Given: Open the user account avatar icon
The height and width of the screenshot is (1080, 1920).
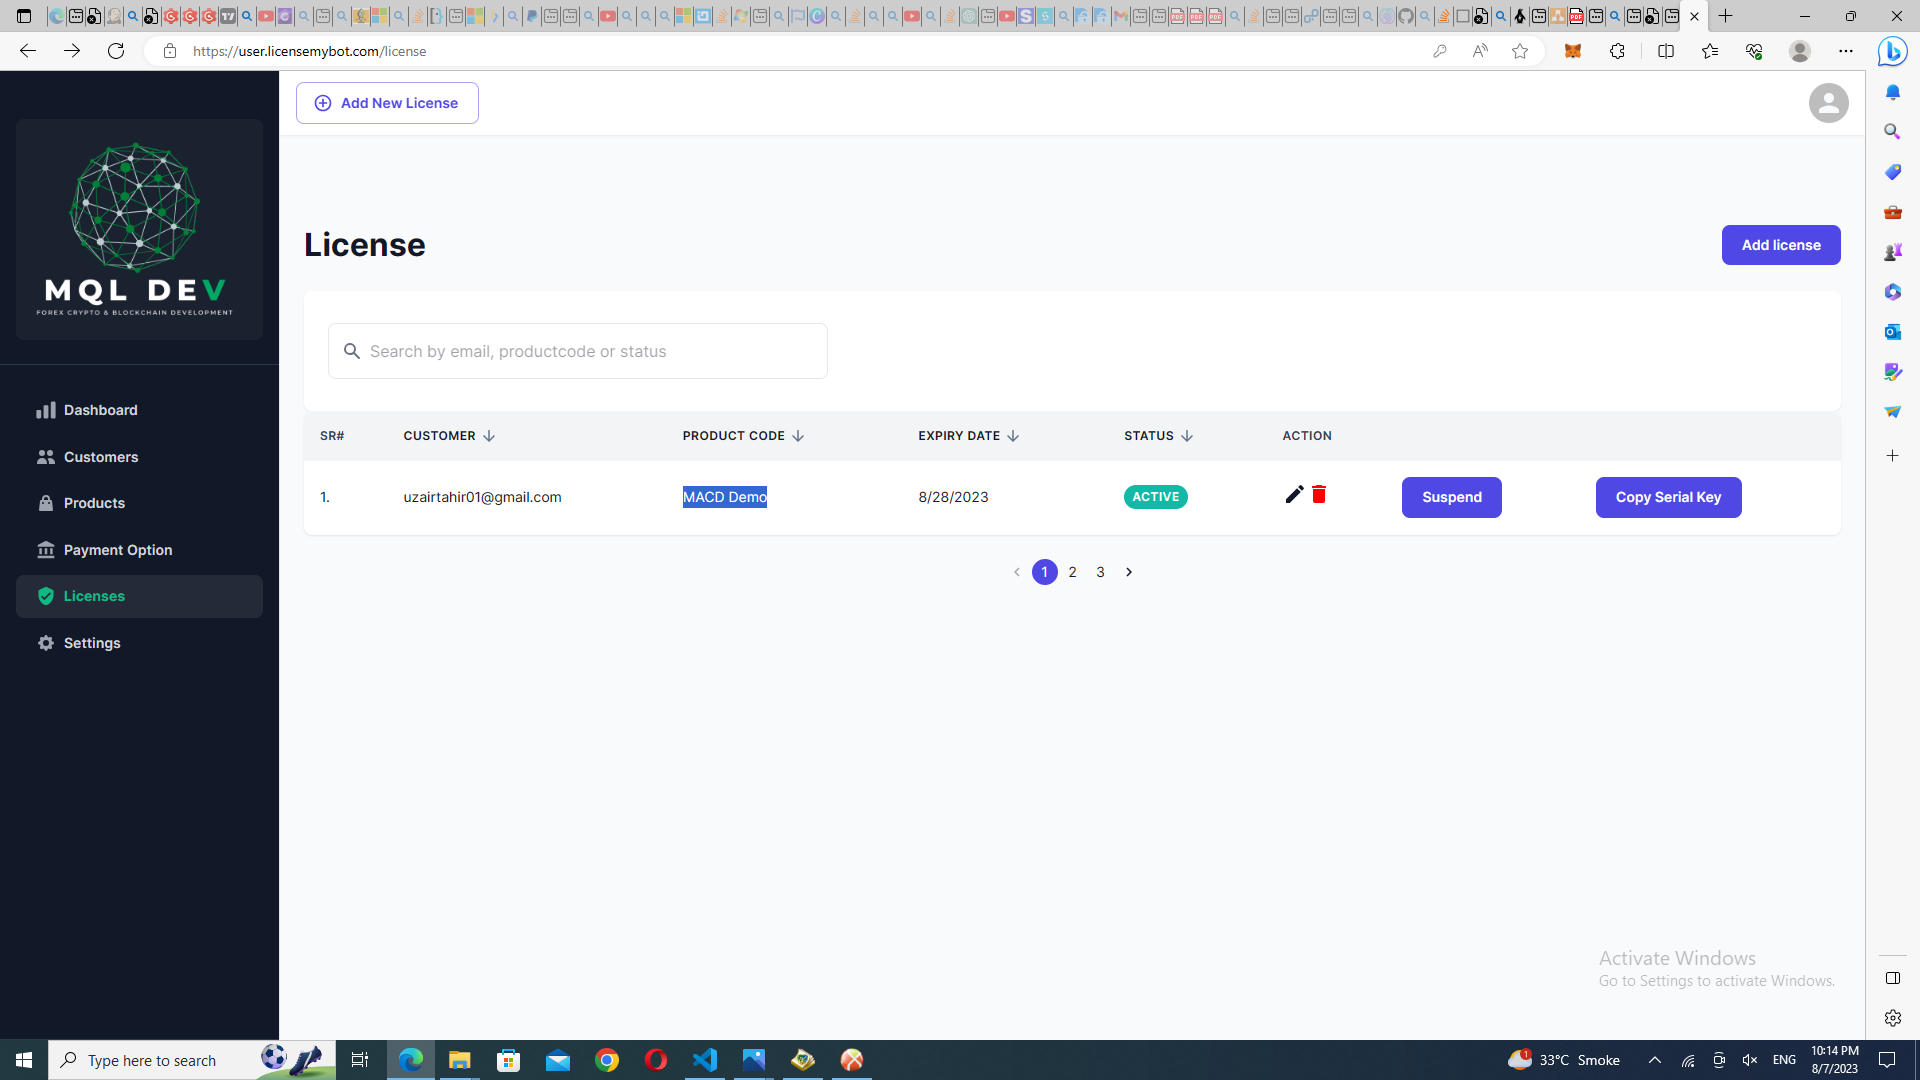Looking at the screenshot, I should click(x=1828, y=103).
